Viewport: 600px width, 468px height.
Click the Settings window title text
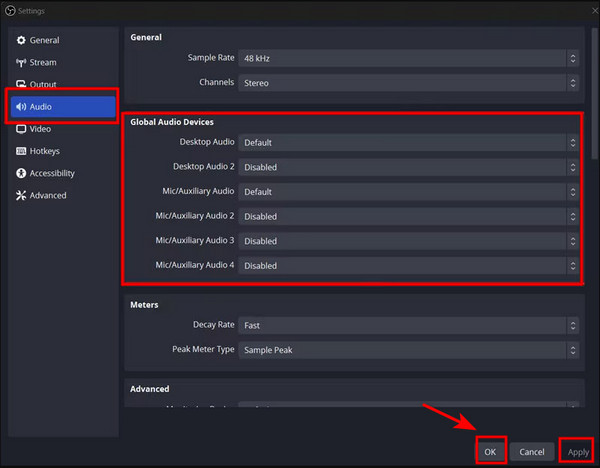click(x=31, y=11)
